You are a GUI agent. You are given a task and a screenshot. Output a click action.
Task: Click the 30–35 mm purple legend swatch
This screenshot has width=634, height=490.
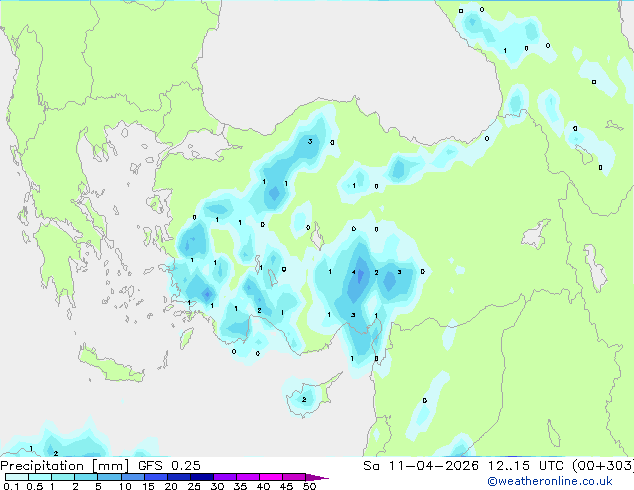click(224, 477)
